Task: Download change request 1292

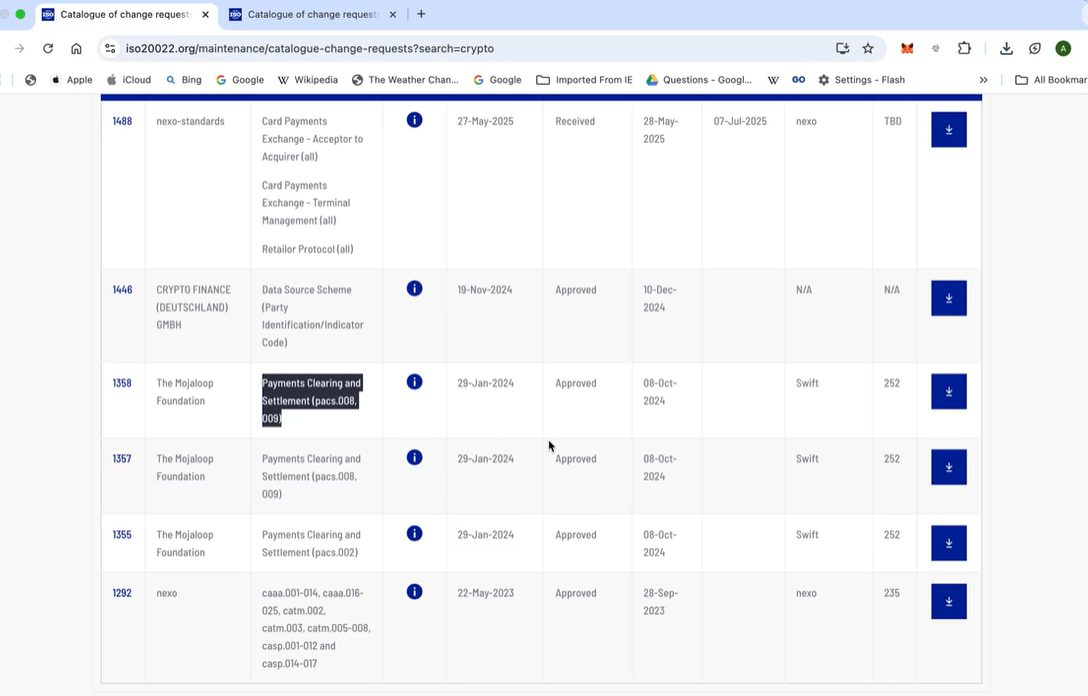Action: [949, 602]
